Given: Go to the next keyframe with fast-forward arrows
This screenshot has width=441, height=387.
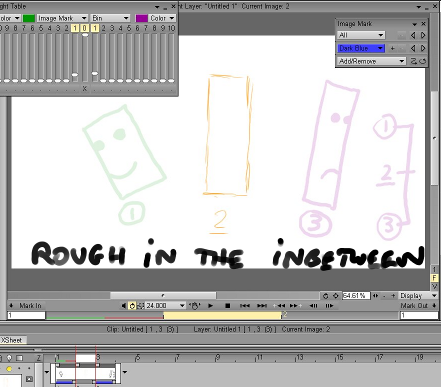Looking at the screenshot, I should 295,305.
